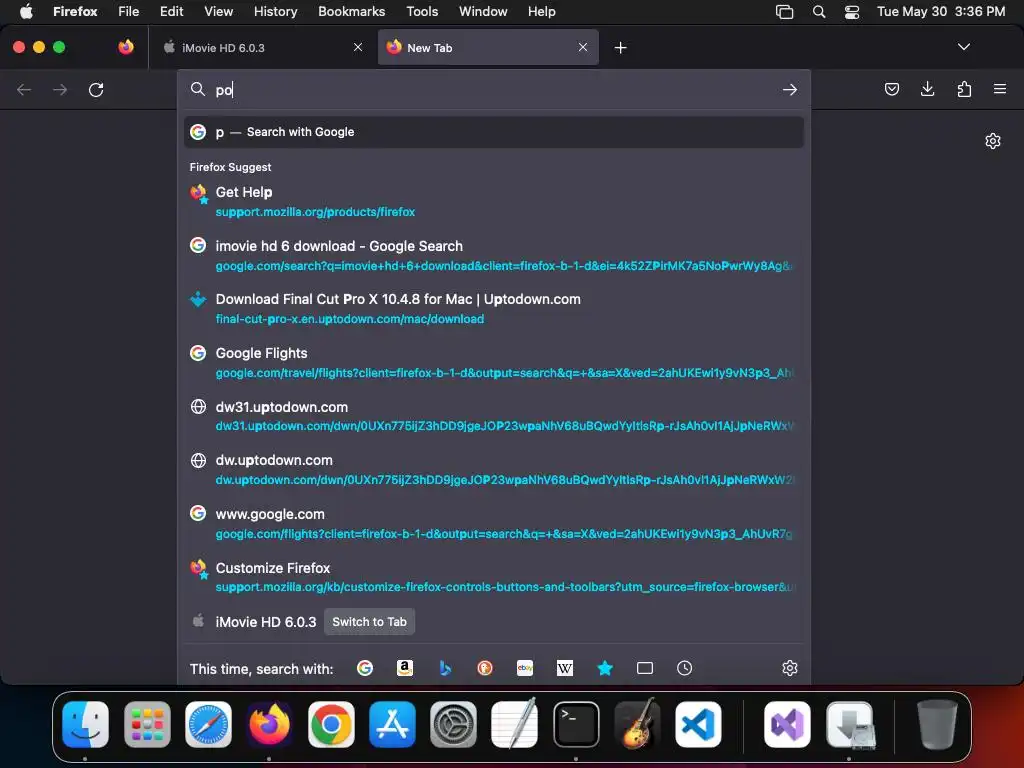The height and width of the screenshot is (768, 1024).
Task: Open www.google.com suggestion
Action: [x=494, y=524]
